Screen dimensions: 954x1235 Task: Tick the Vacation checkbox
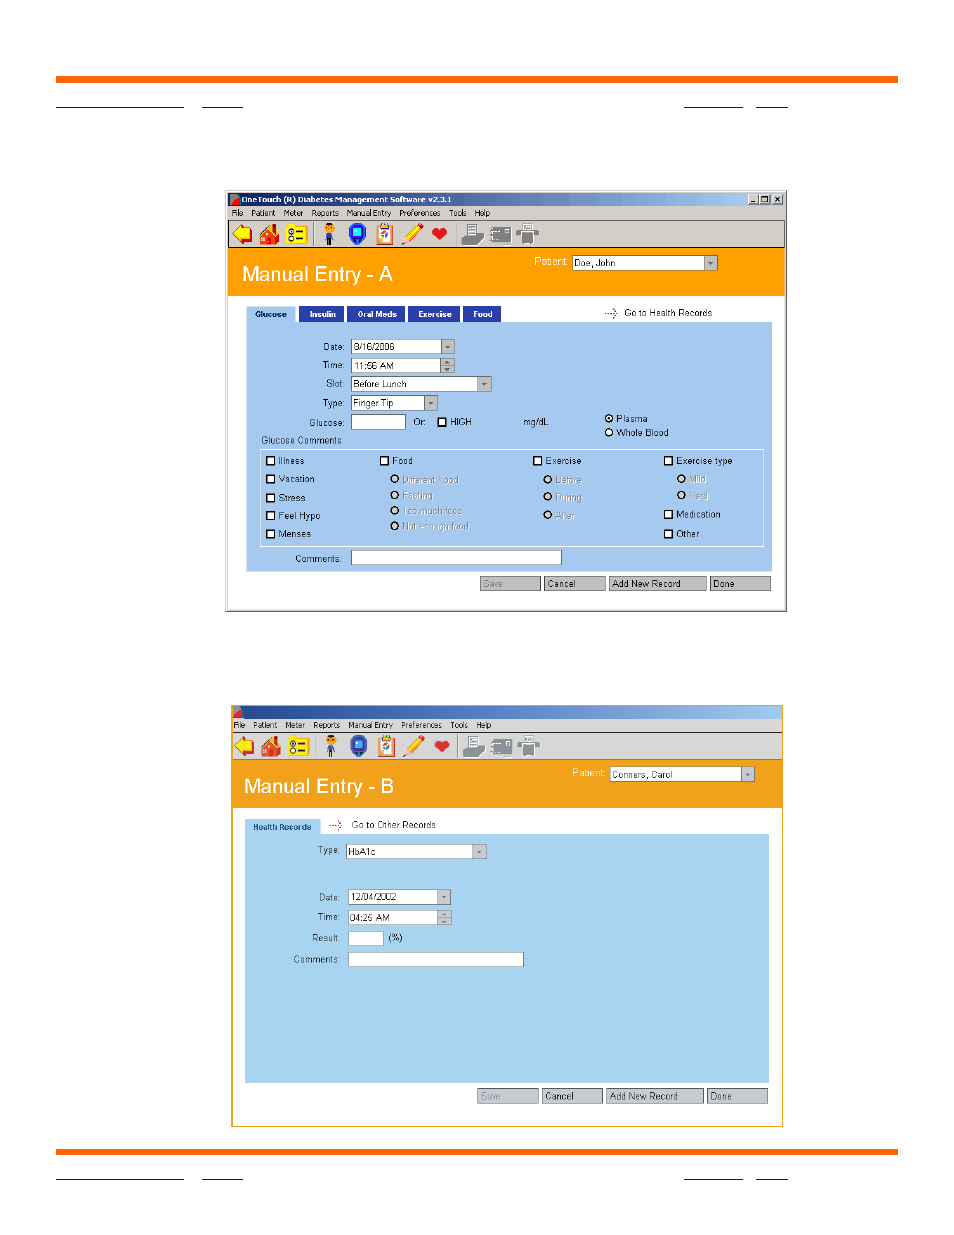[x=270, y=479]
